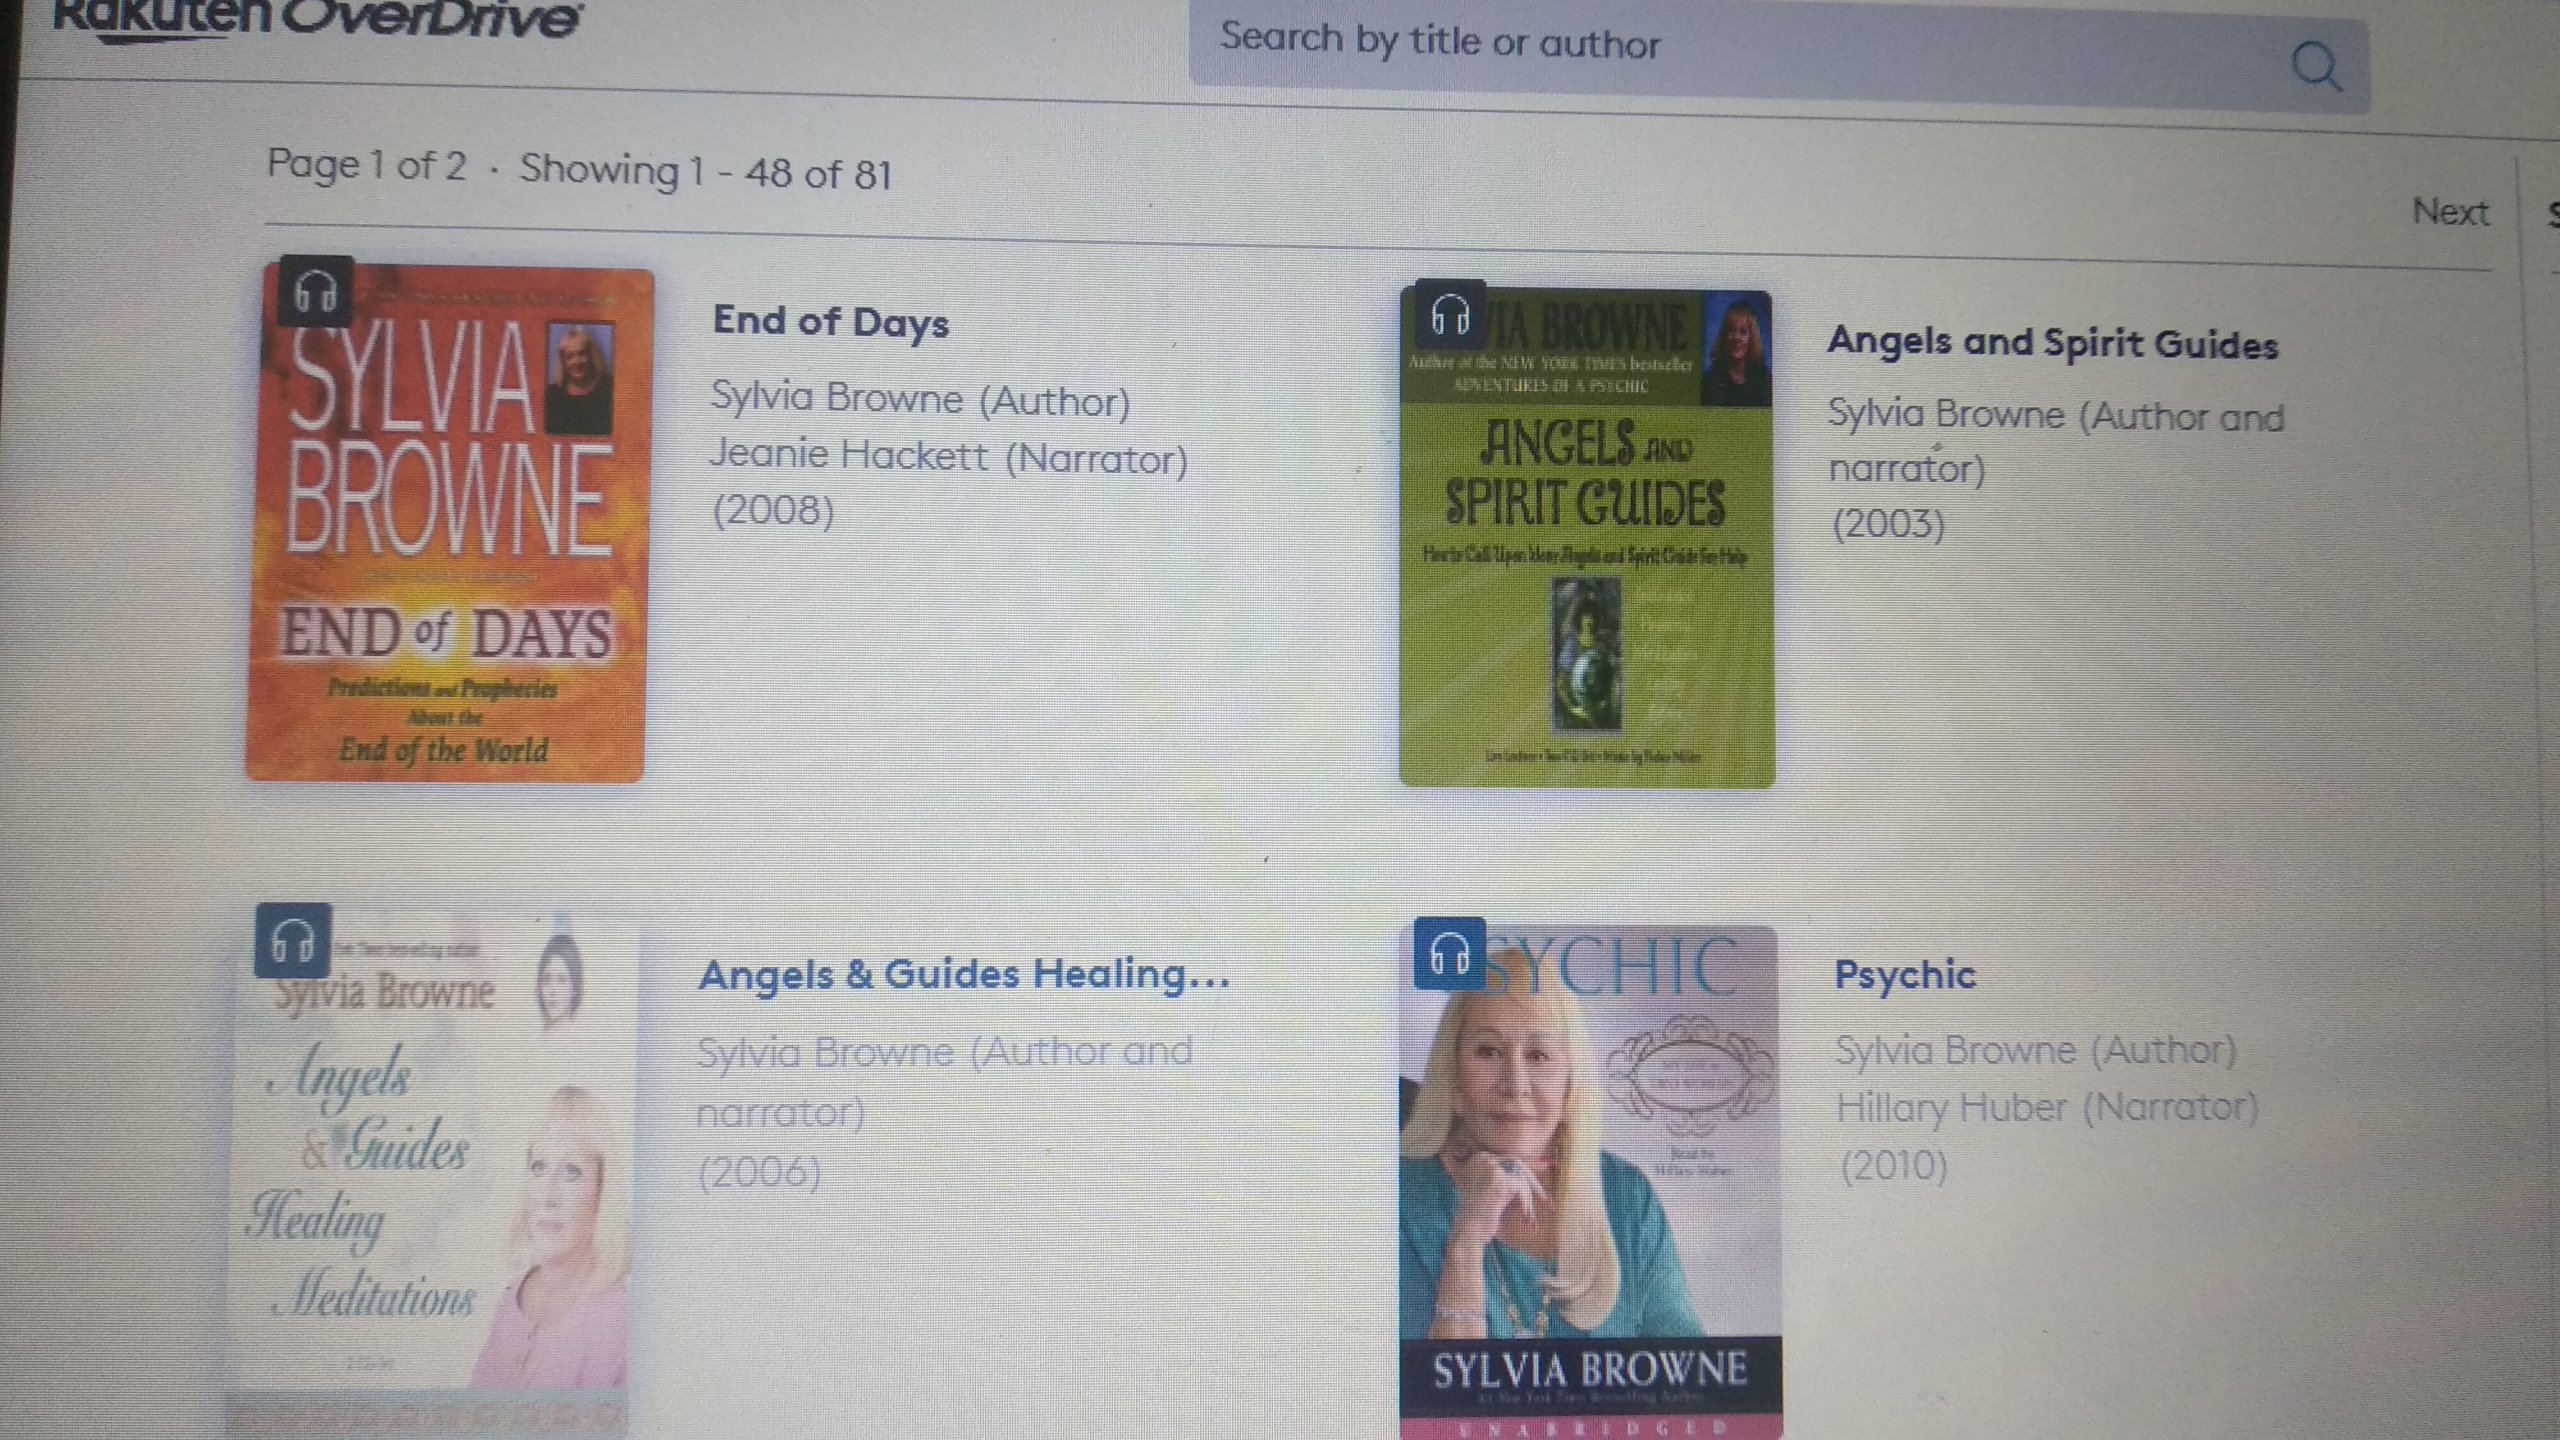Click Sylvia Browne author under End of Days

[837, 398]
